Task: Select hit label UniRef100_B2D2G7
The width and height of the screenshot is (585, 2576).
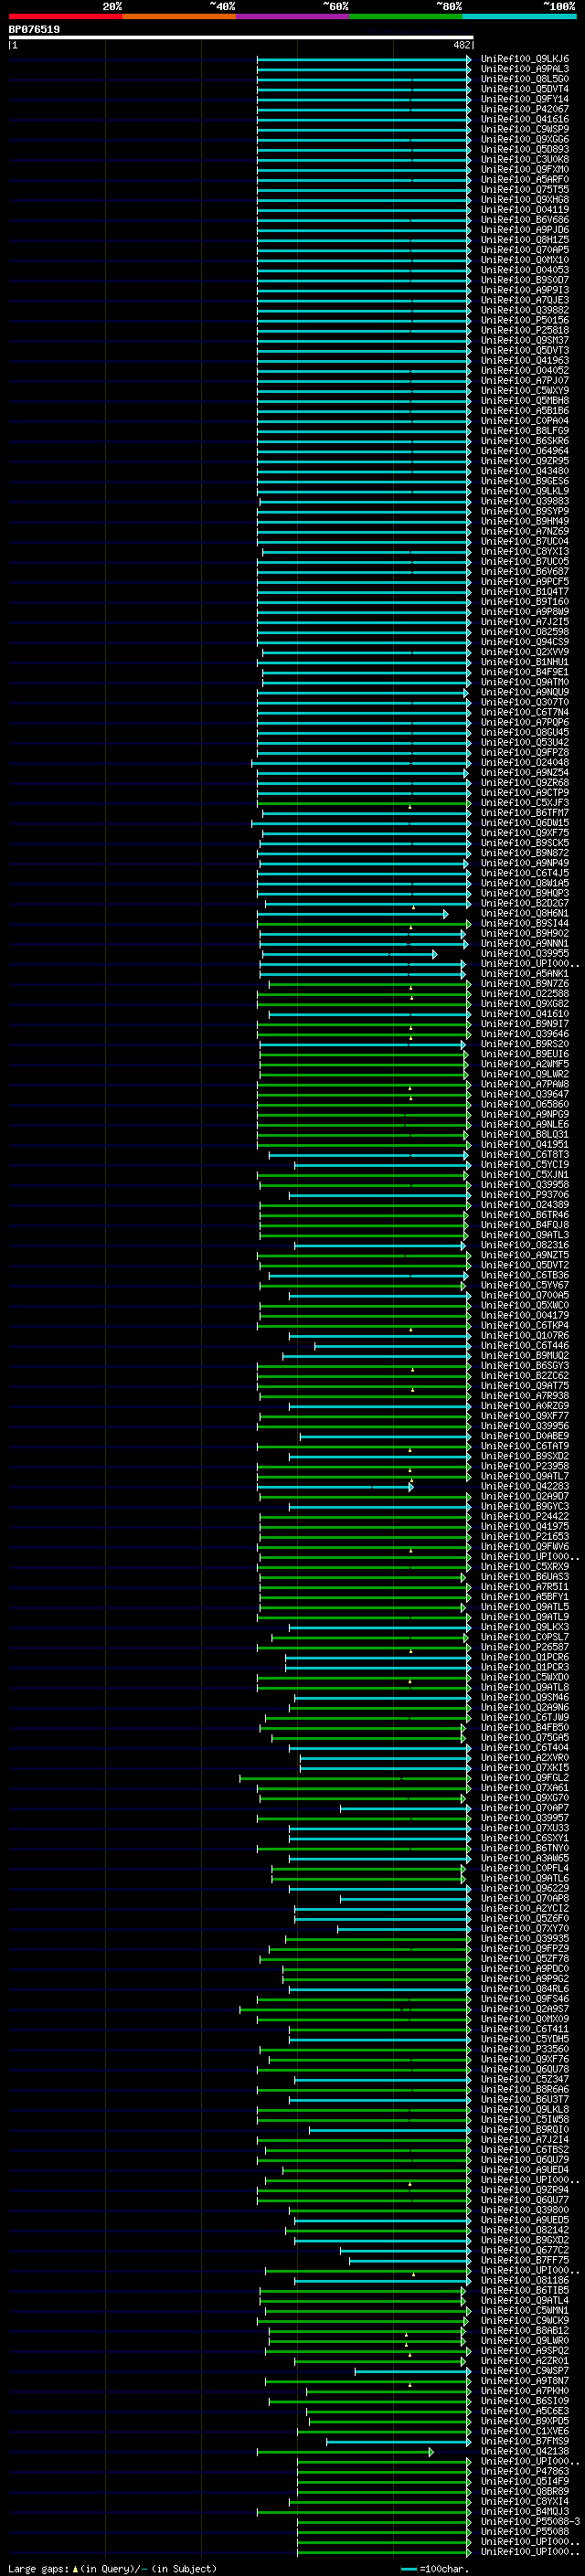Action: pyautogui.click(x=525, y=904)
